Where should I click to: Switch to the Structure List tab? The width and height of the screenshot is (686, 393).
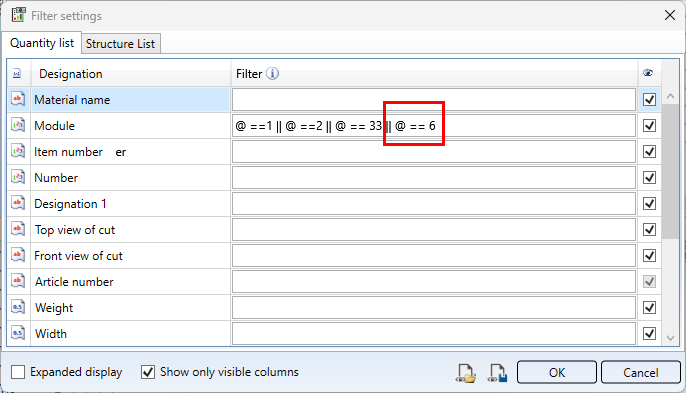(x=120, y=44)
